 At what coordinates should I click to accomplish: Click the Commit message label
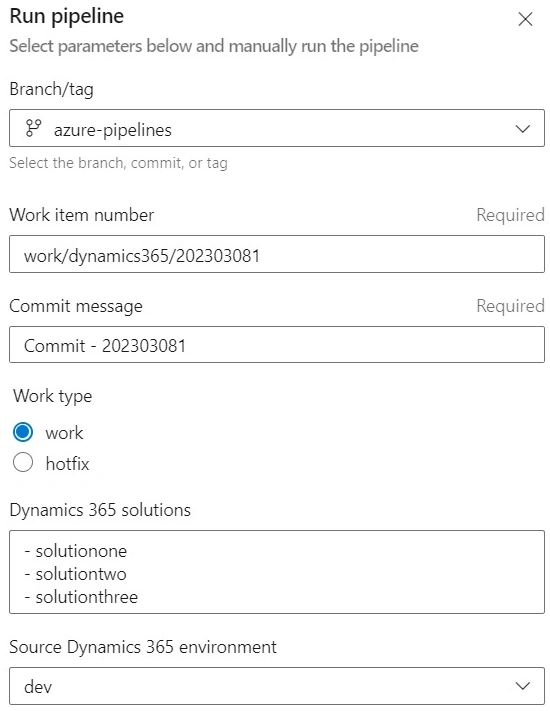(x=76, y=306)
